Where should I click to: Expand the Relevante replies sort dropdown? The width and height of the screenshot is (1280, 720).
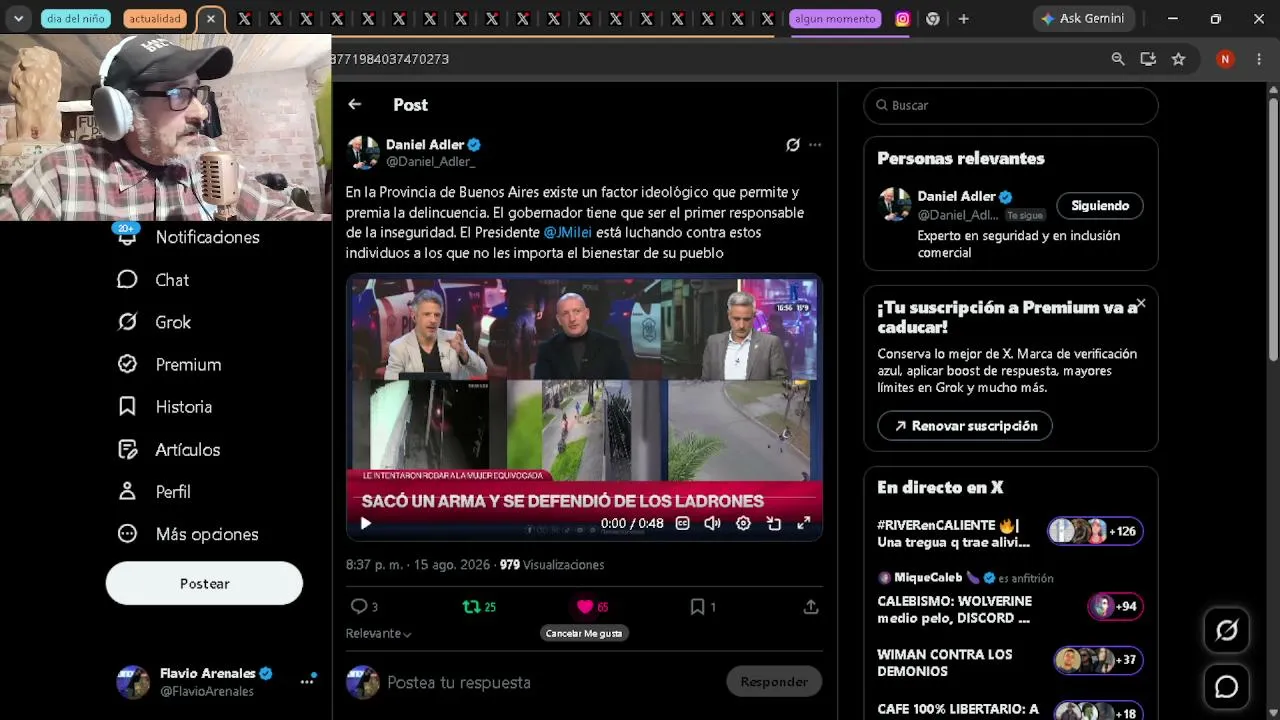379,633
